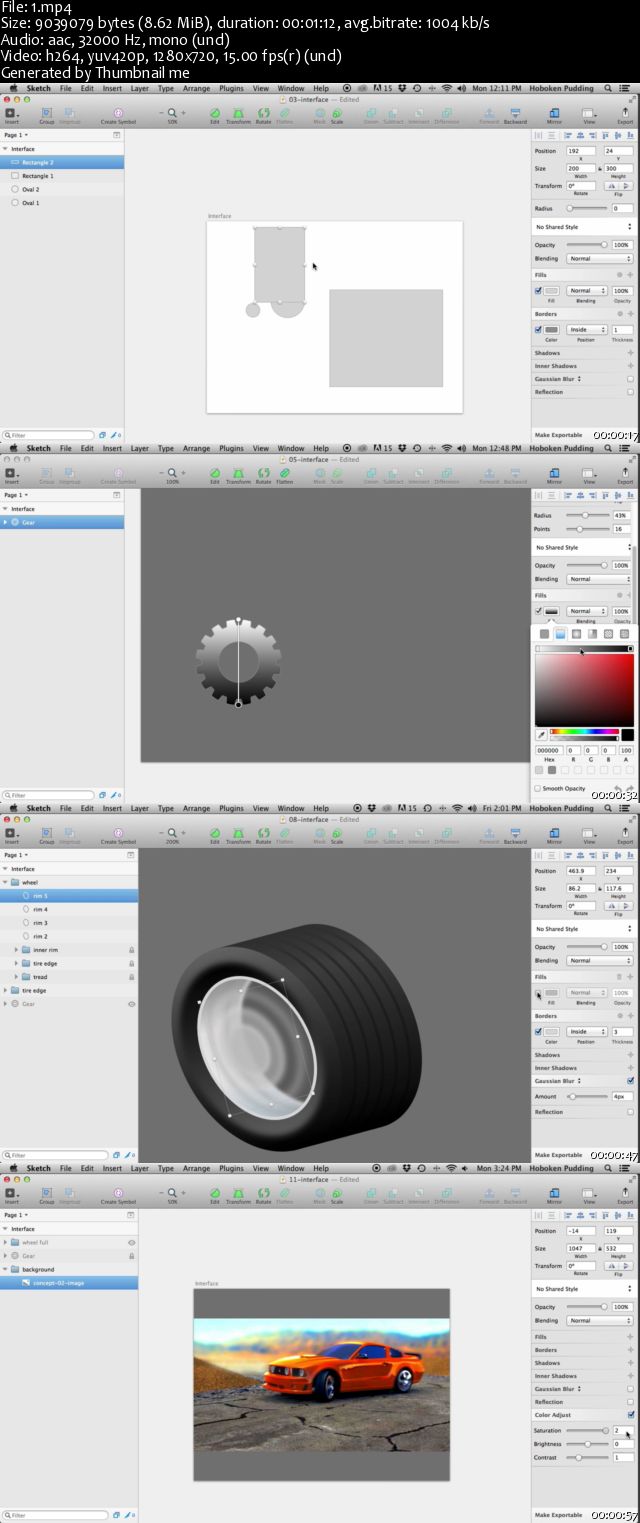
Task: Enable Reflection in 03-interface inspector
Action: coord(630,392)
